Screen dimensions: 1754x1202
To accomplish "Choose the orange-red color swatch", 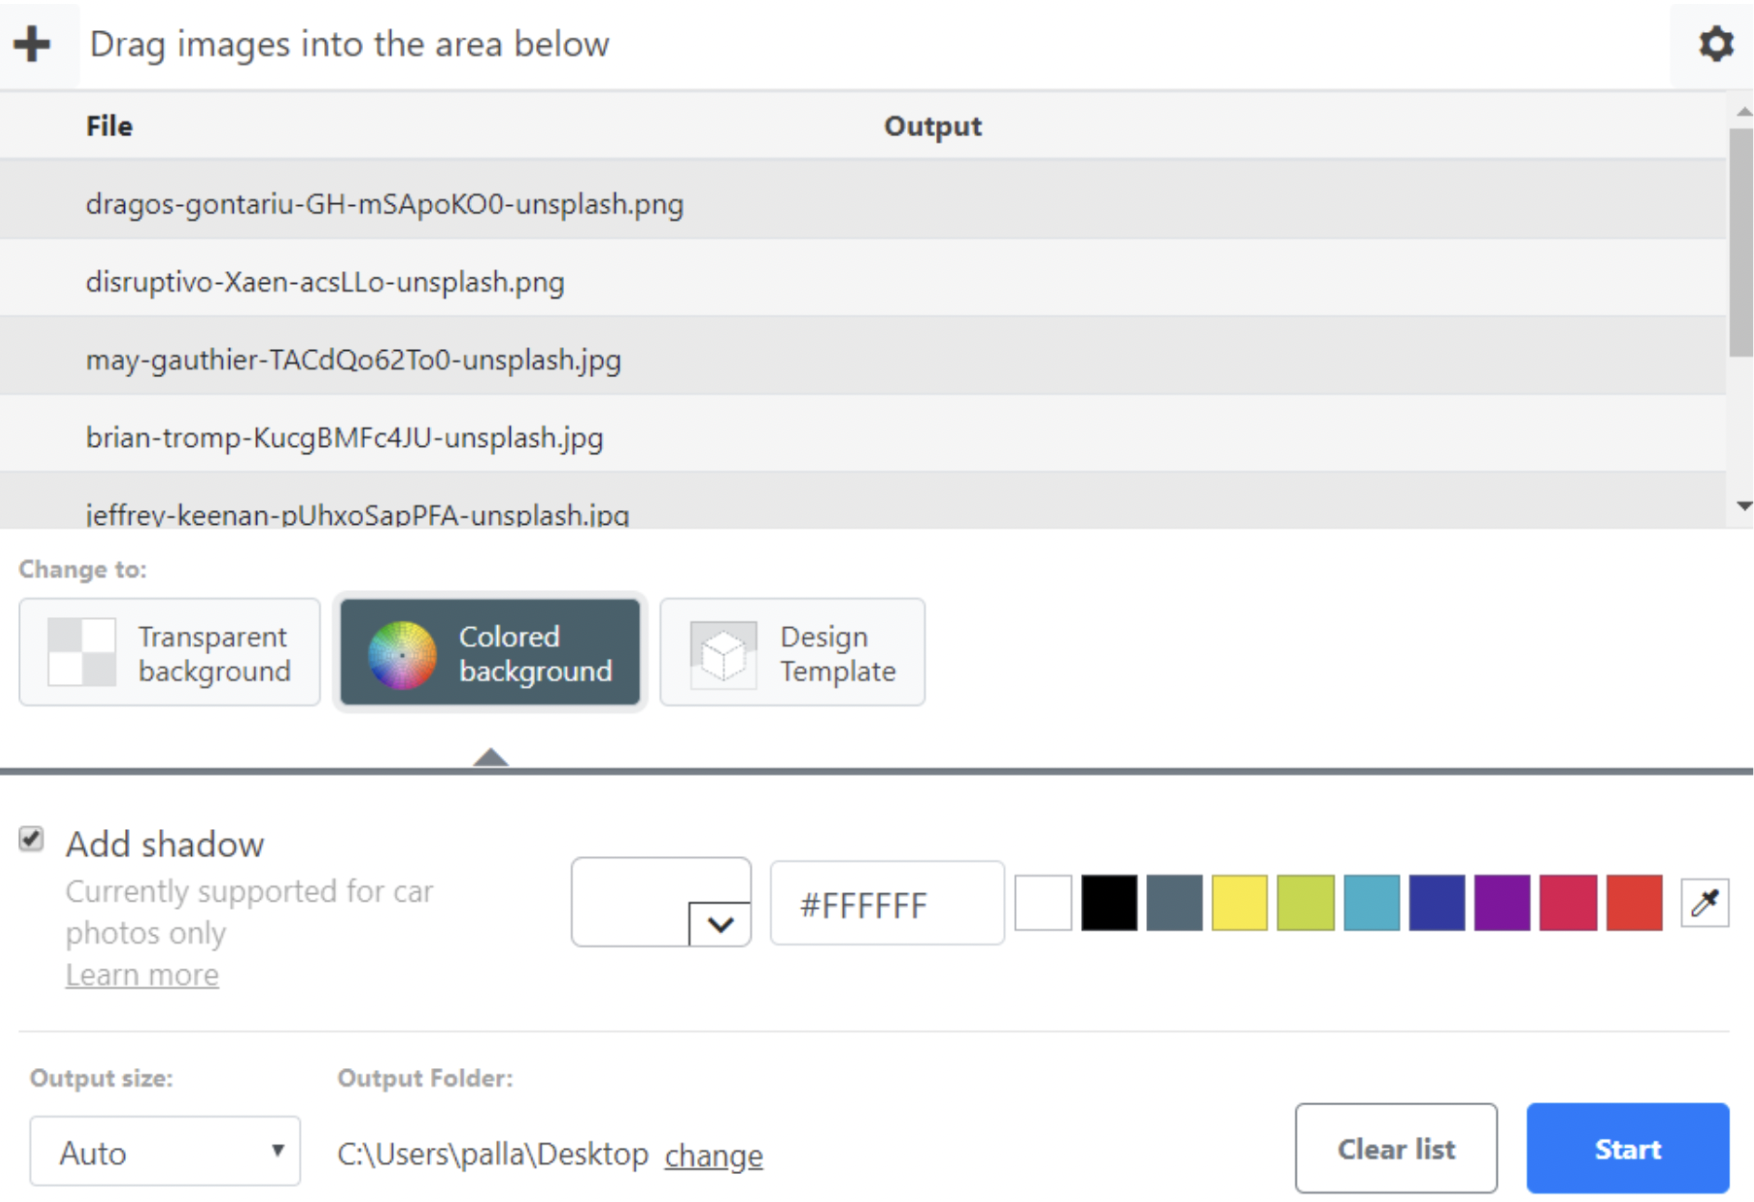I will [1635, 903].
